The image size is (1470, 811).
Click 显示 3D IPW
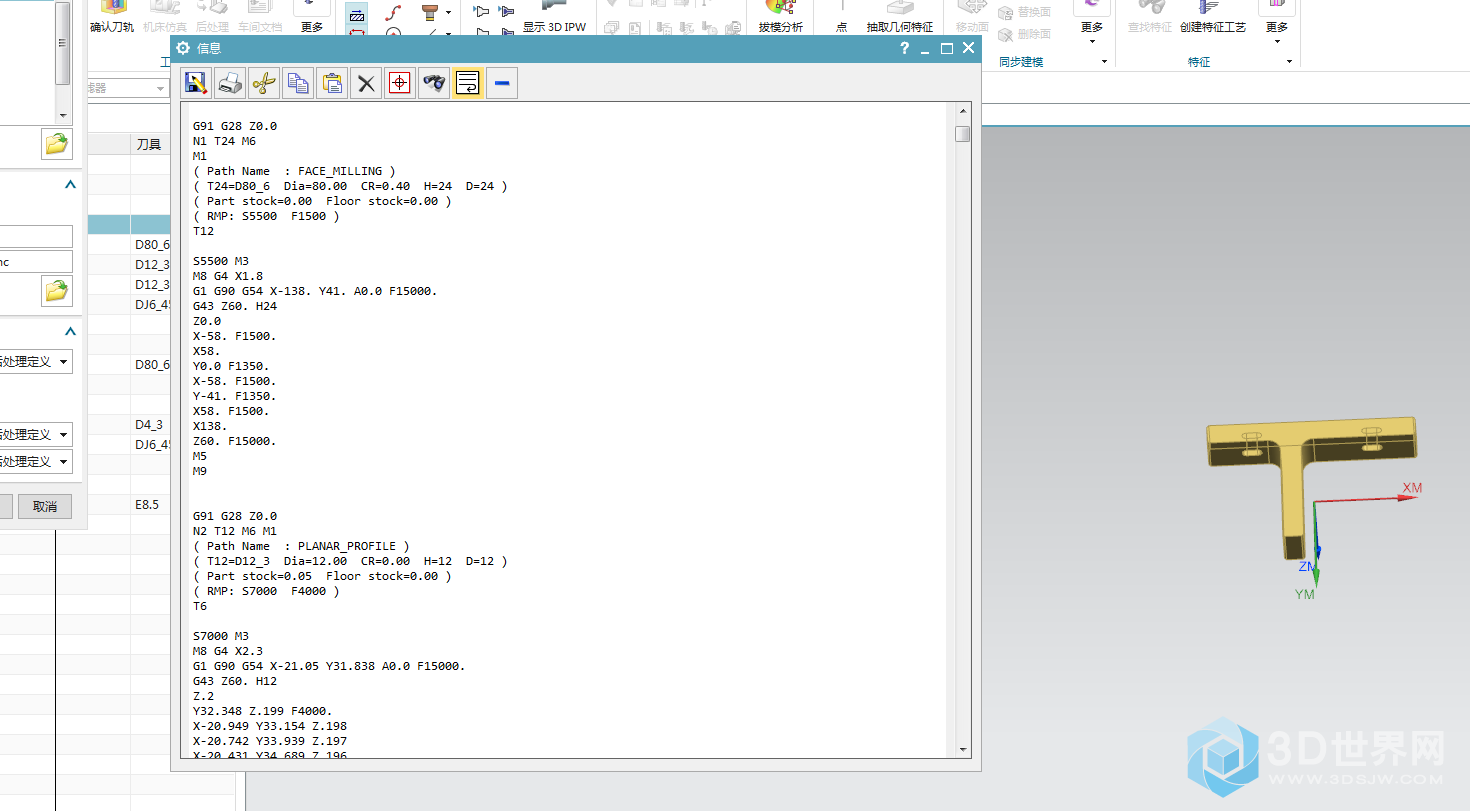pos(555,18)
